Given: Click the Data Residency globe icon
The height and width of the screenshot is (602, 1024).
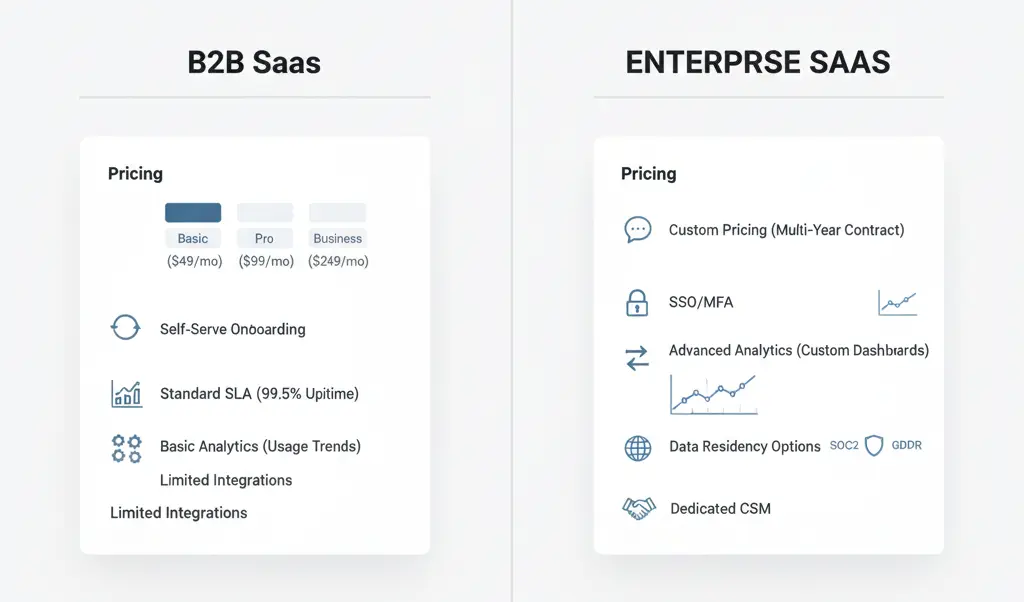Looking at the screenshot, I should (x=637, y=447).
